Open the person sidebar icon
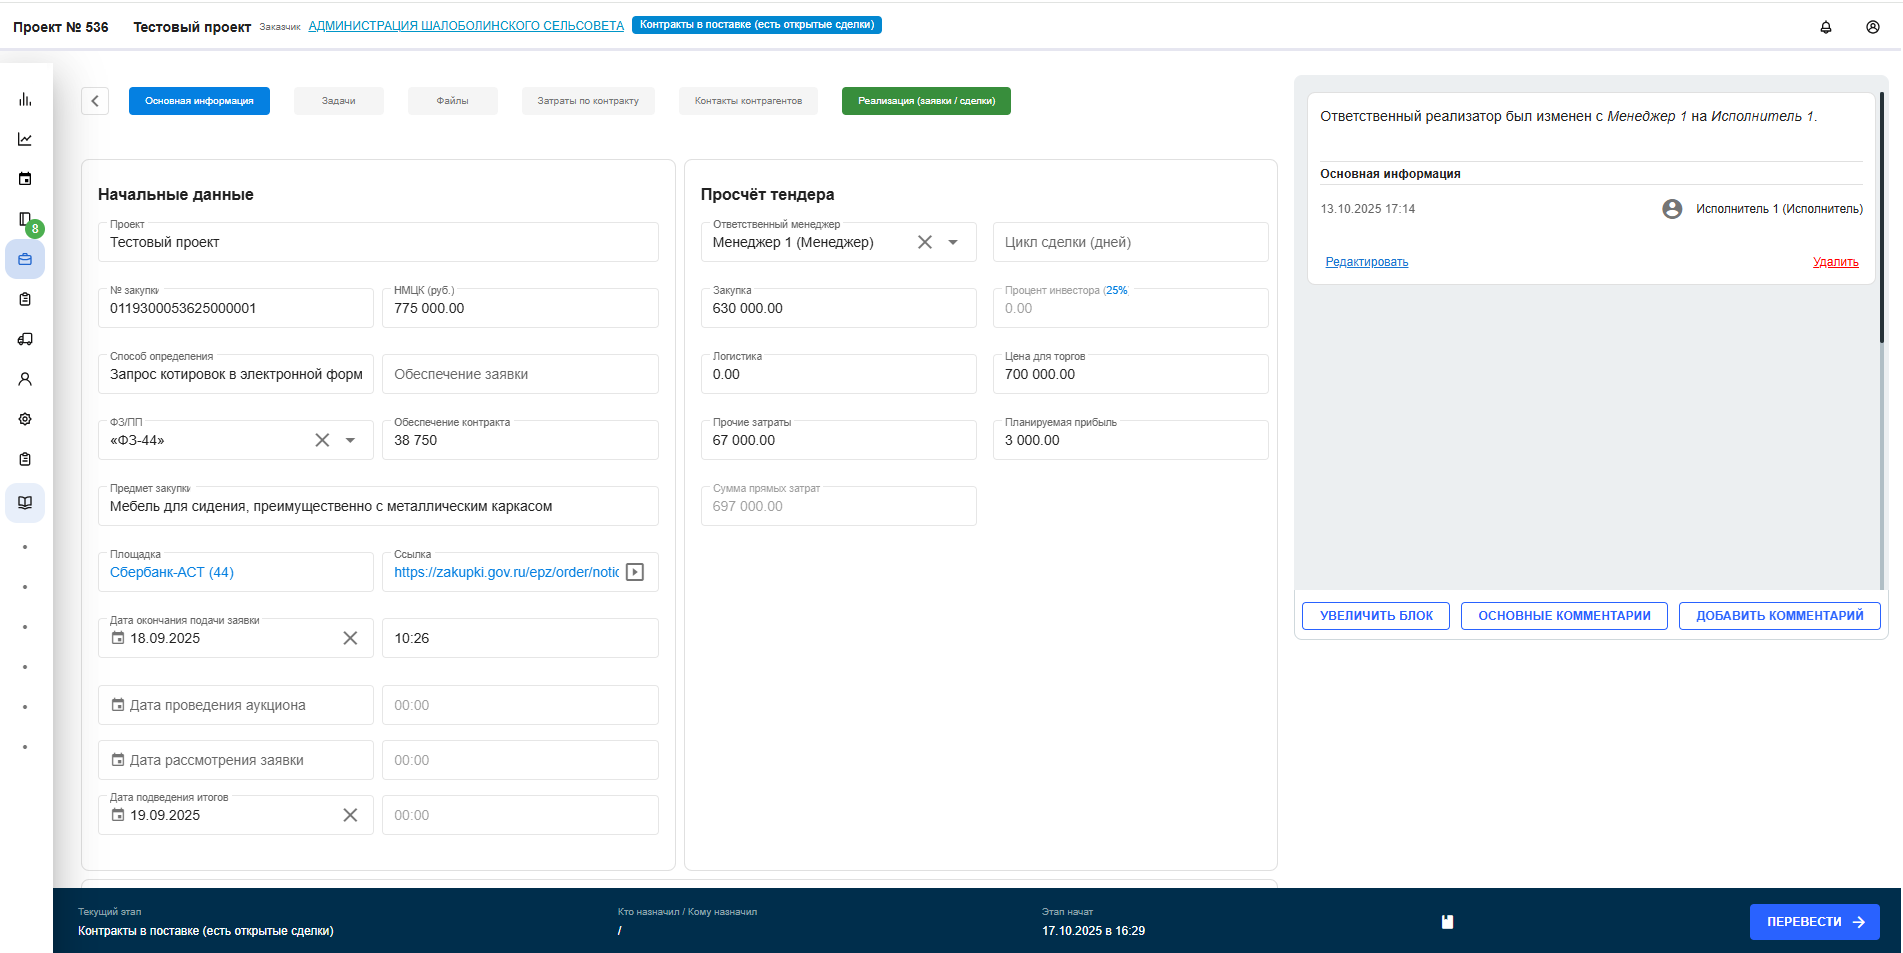The height and width of the screenshot is (953, 1903). [25, 379]
